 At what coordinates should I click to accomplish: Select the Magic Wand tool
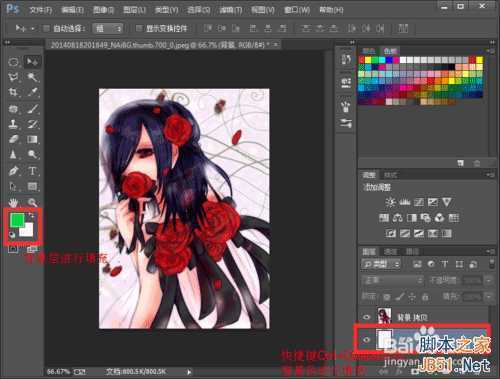click(32, 77)
